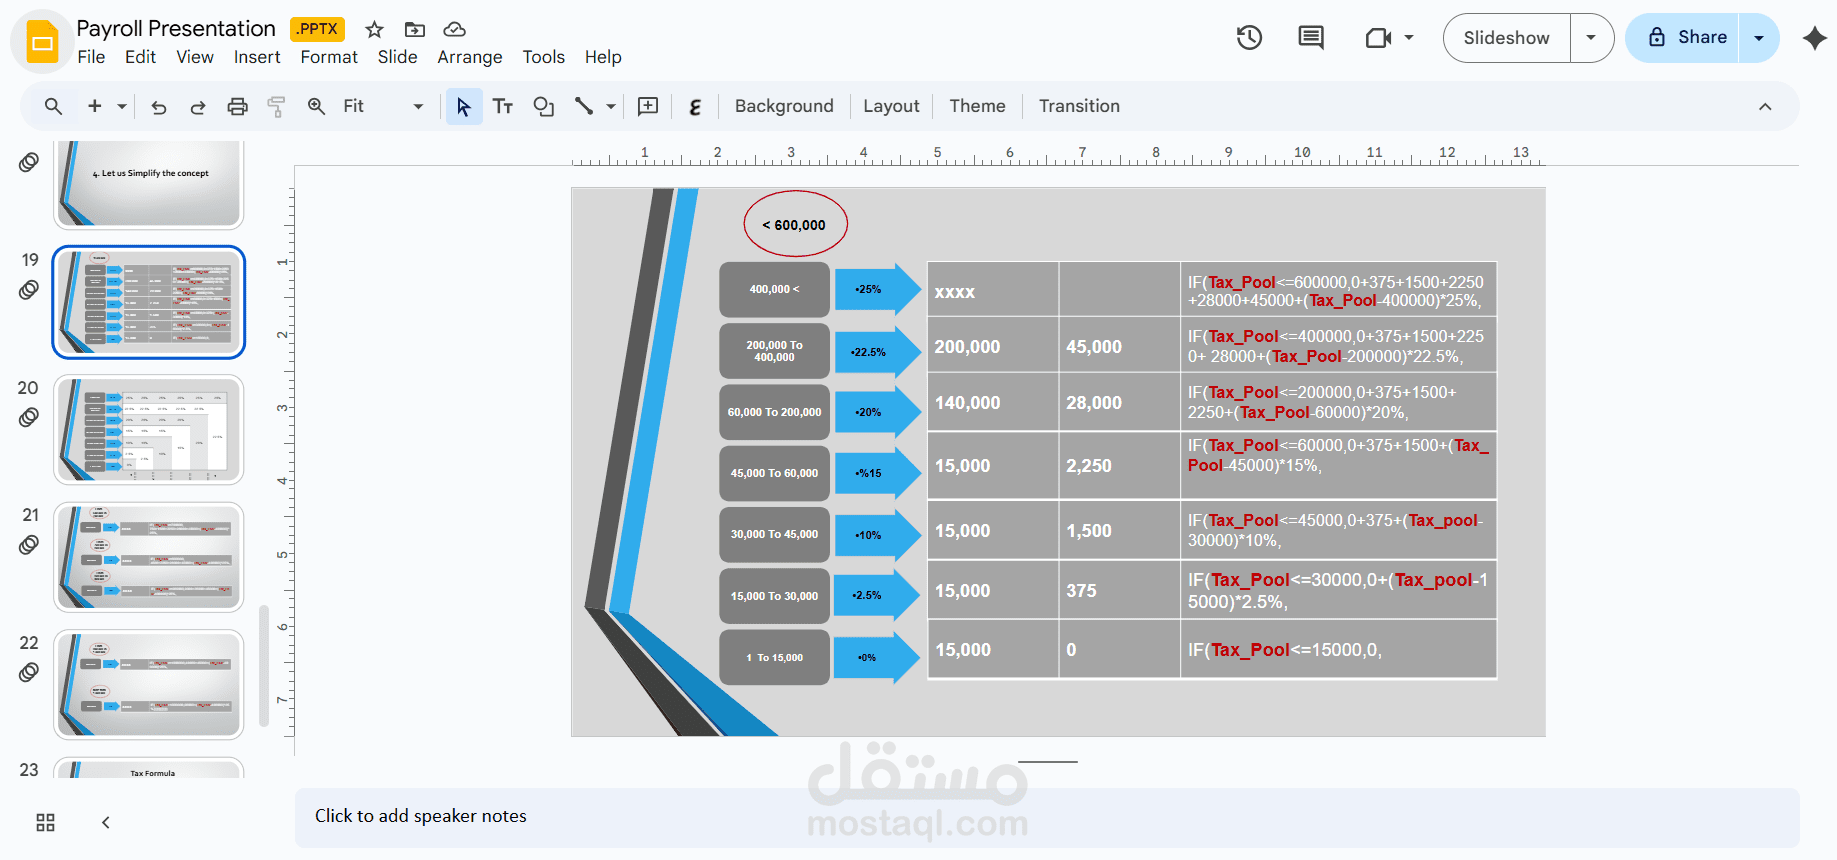Expand Slideshow options dropdown arrow

pyautogui.click(x=1591, y=38)
